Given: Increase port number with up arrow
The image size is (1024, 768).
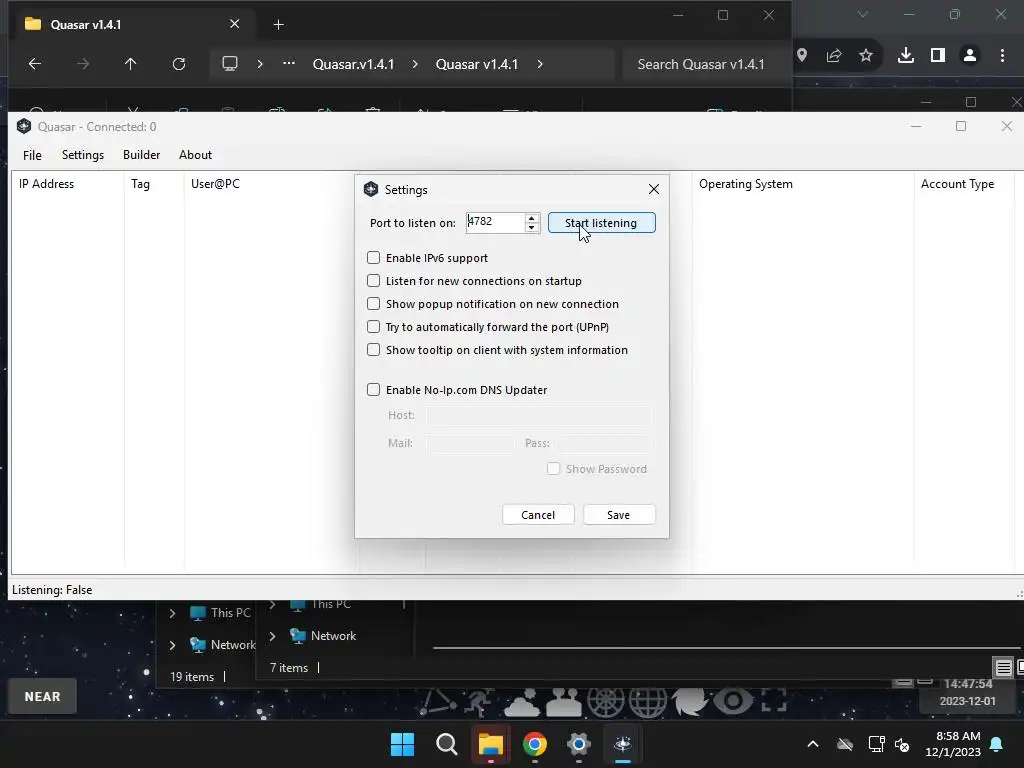Looking at the screenshot, I should 532,218.
